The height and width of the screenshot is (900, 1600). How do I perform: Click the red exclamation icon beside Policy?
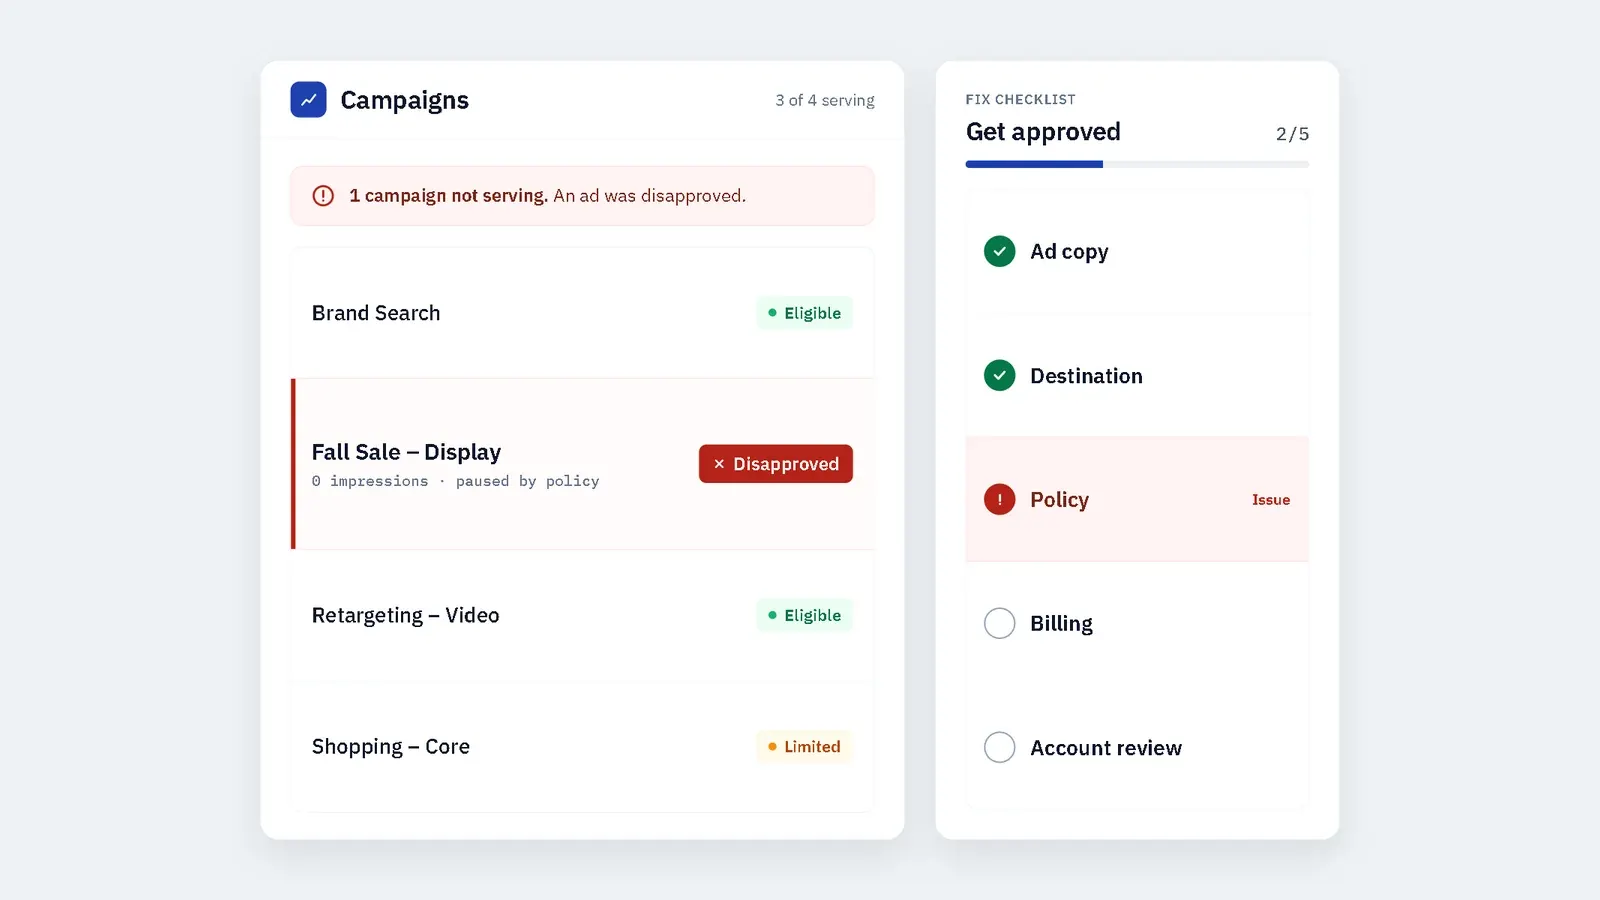pyautogui.click(x=999, y=499)
